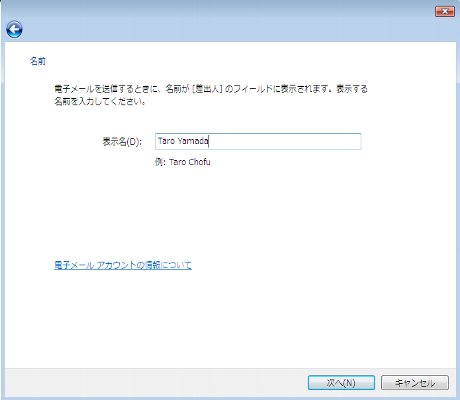
Task: Click the instruction paragraph about 差出人 field
Action: [211, 95]
